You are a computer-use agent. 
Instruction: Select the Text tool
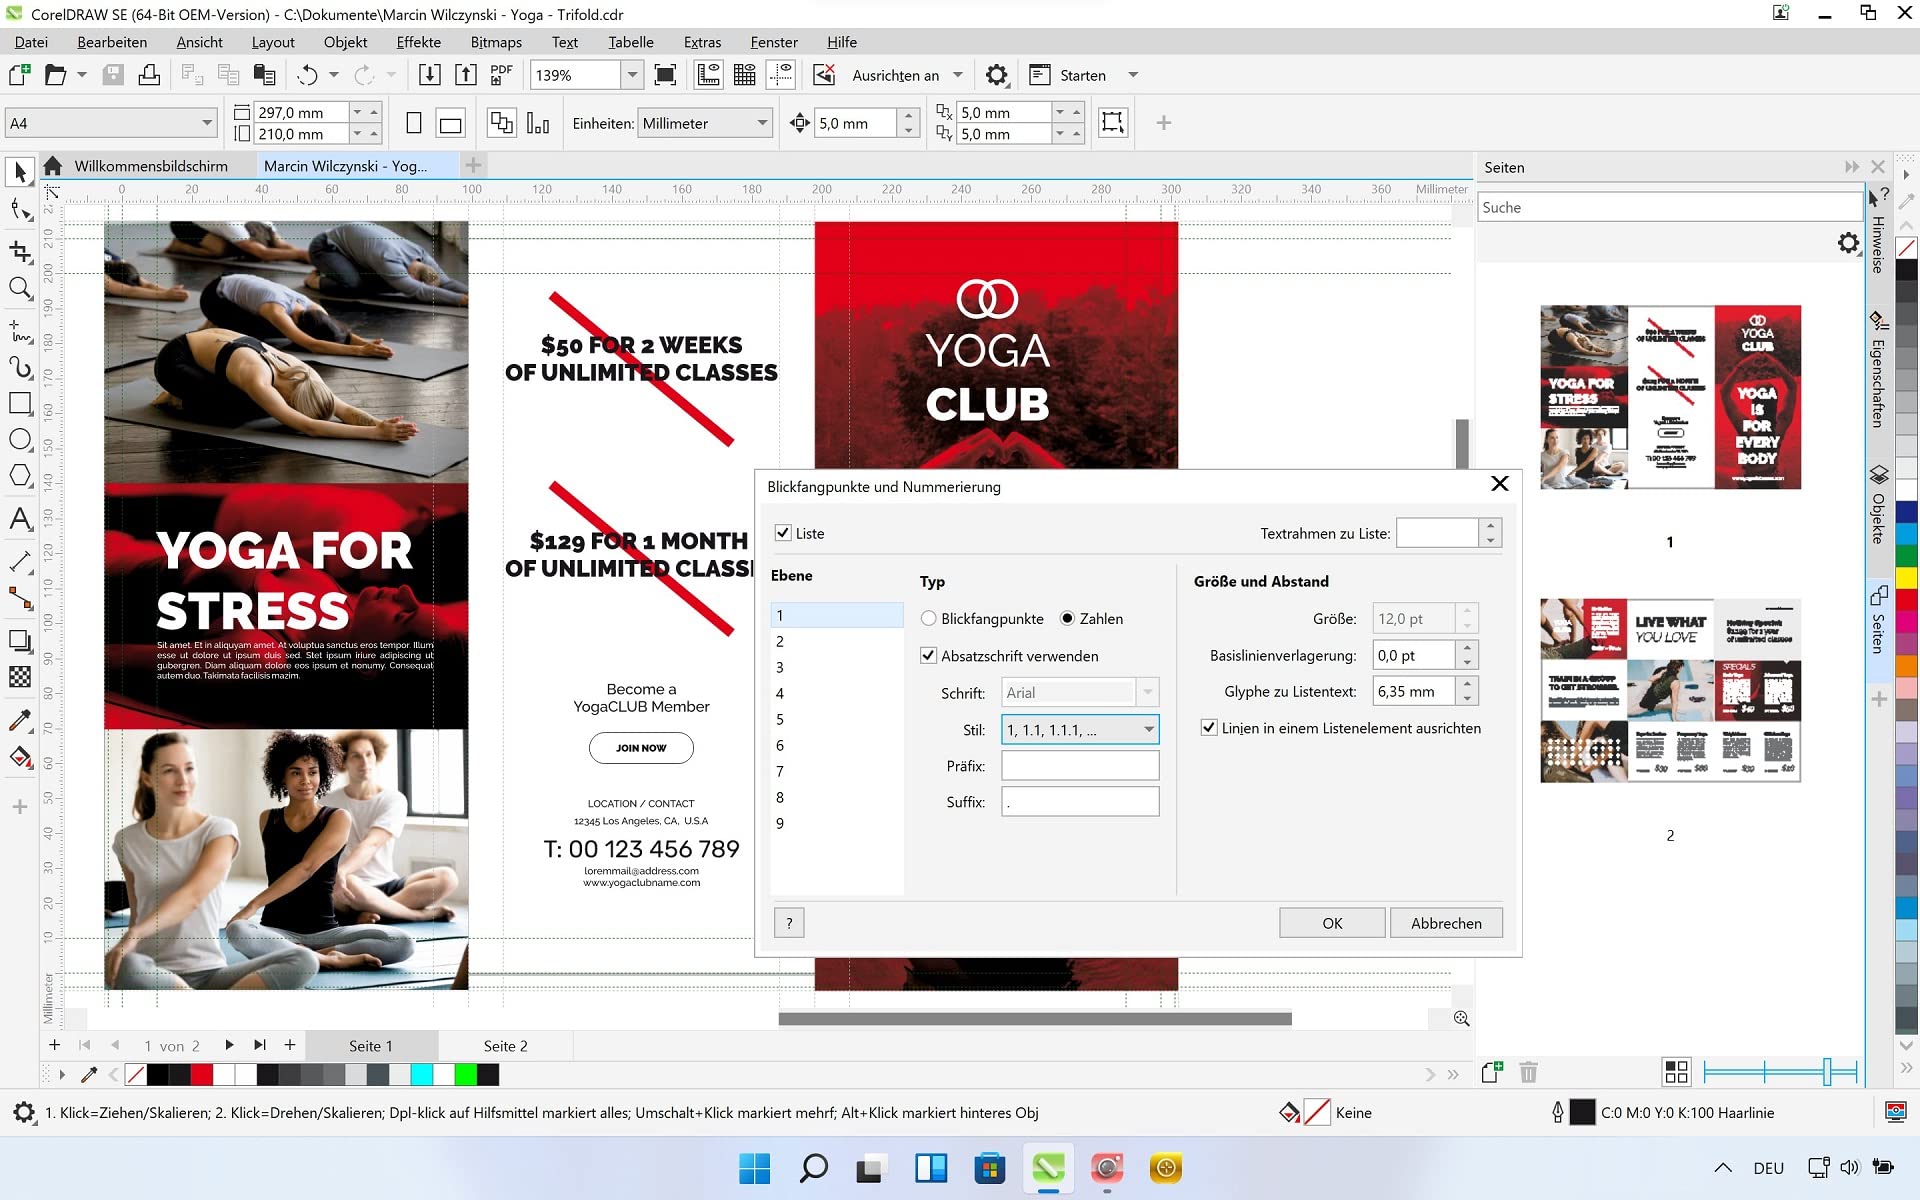point(20,518)
